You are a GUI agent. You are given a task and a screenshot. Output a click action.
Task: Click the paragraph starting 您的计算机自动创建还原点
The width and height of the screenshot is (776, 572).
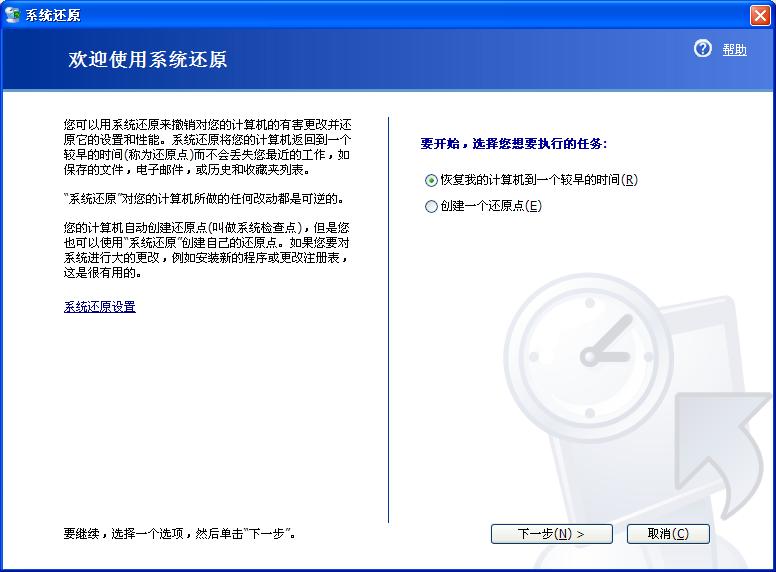(x=207, y=250)
